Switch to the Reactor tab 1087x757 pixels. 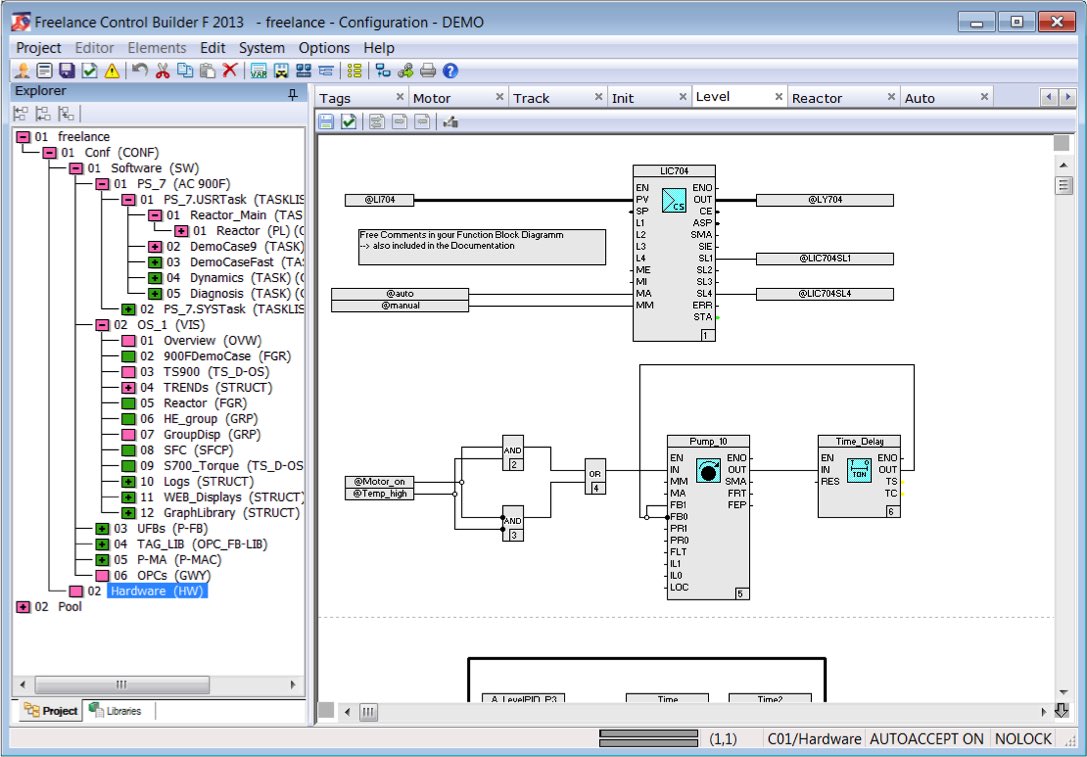coord(817,98)
